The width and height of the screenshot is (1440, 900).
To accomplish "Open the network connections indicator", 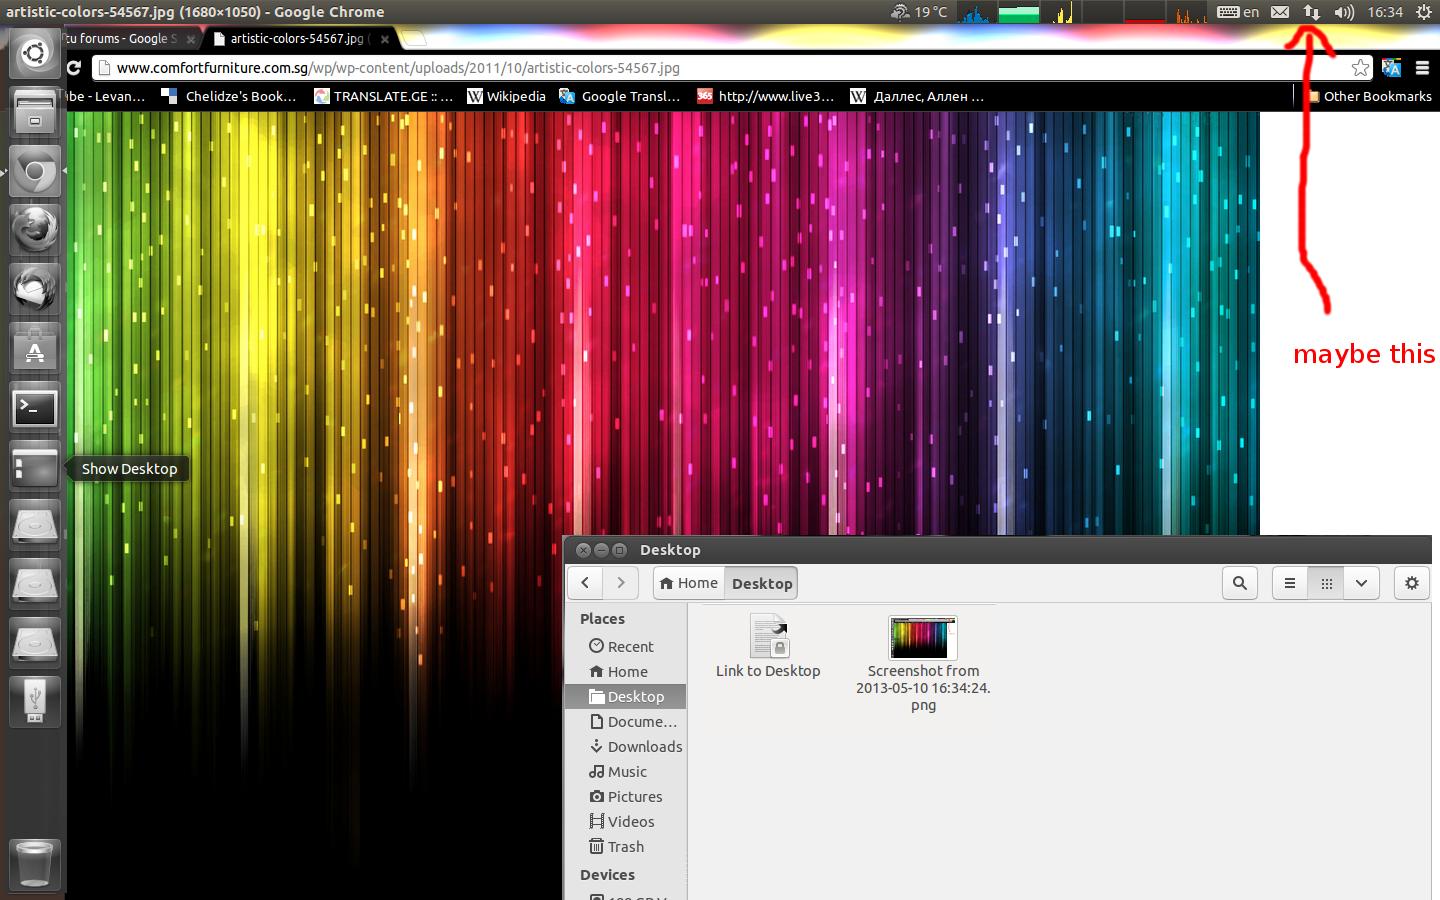I will [1311, 12].
